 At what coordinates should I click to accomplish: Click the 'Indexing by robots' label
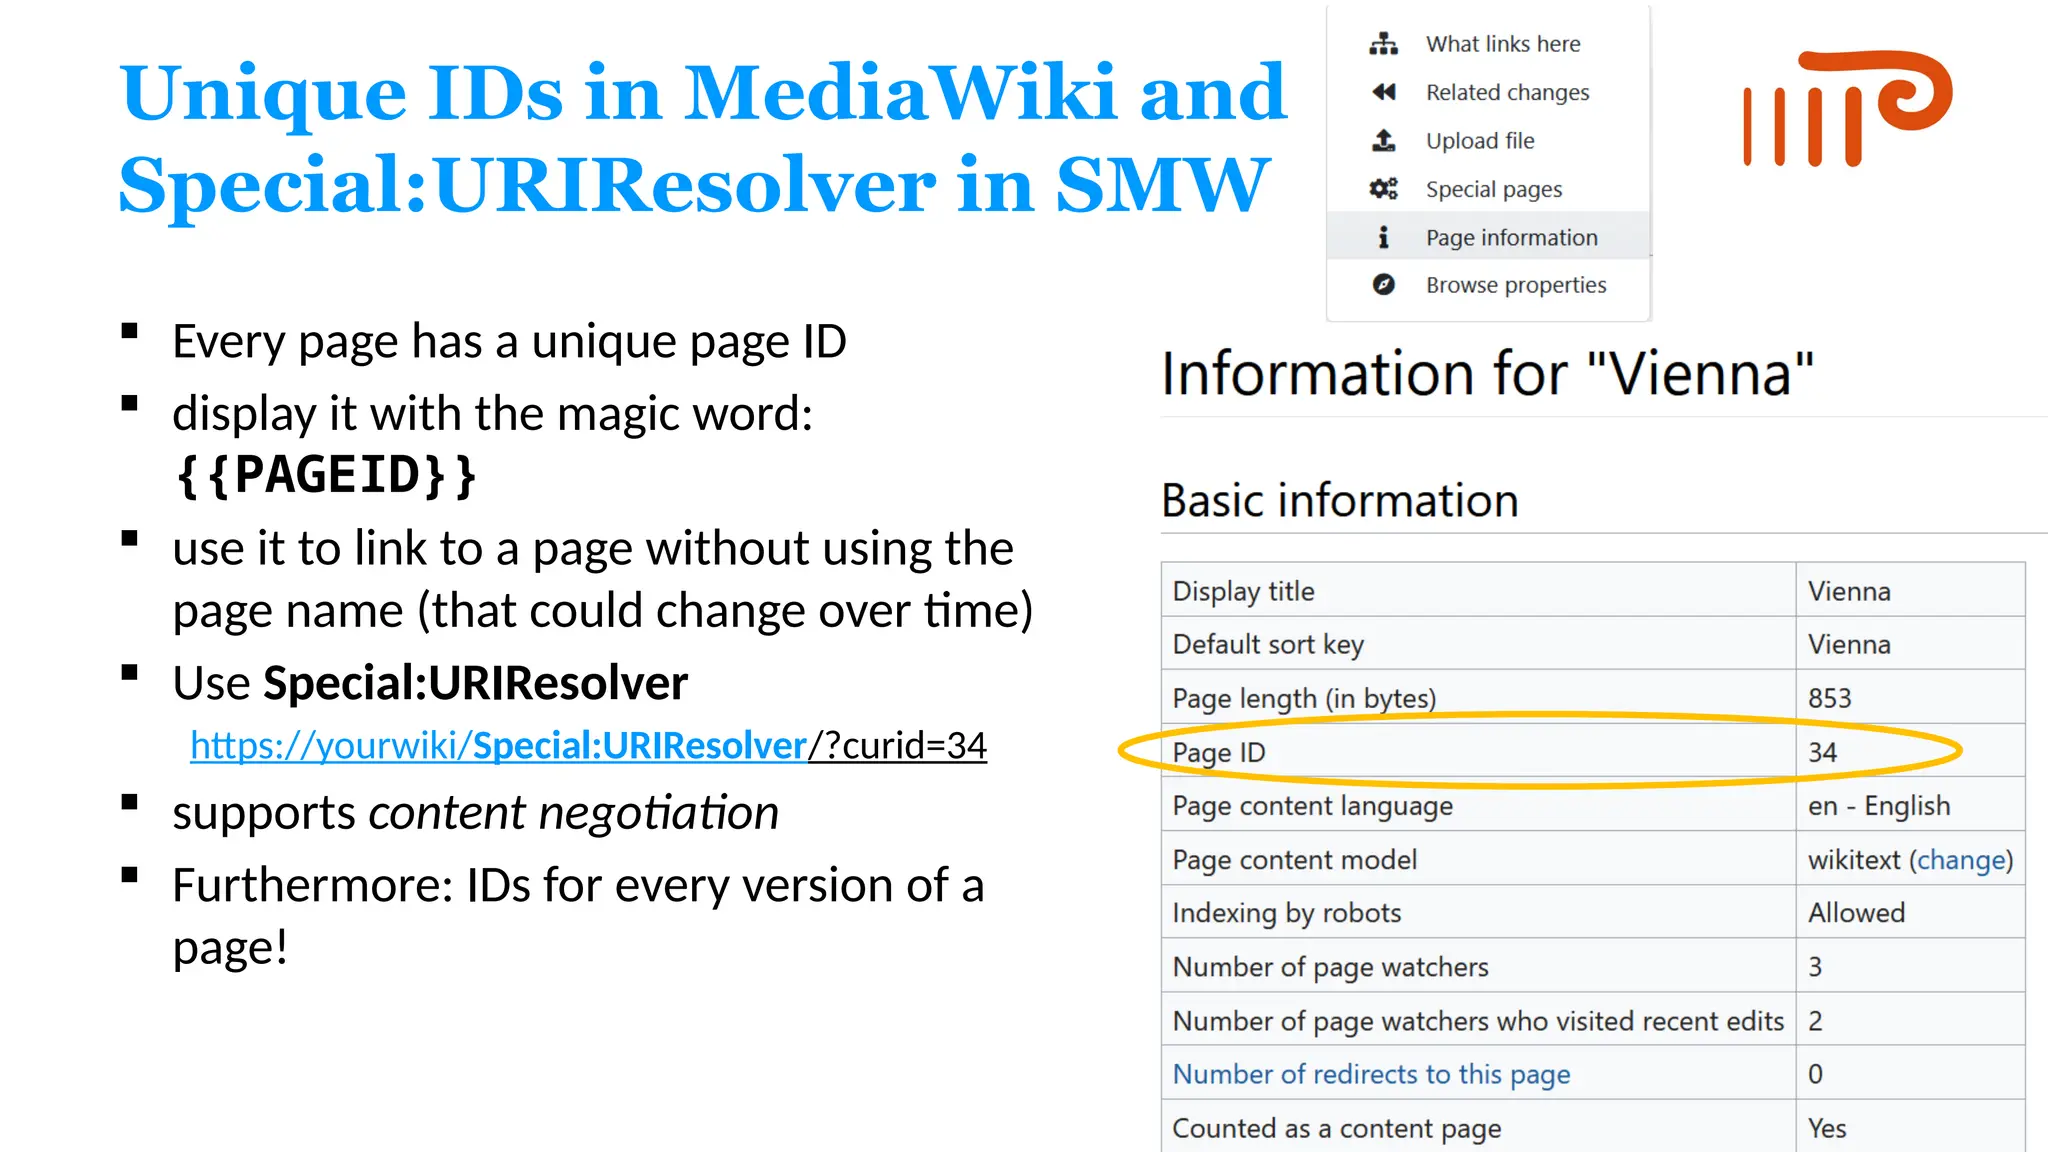click(x=1286, y=913)
